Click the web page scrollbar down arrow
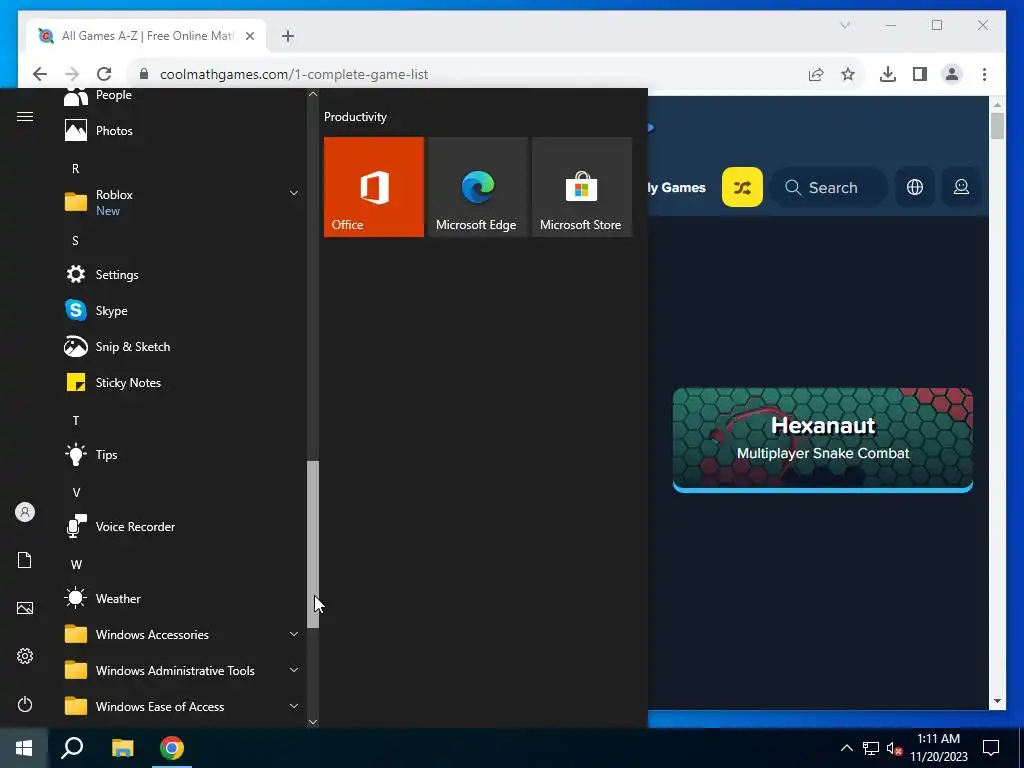 click(x=997, y=701)
